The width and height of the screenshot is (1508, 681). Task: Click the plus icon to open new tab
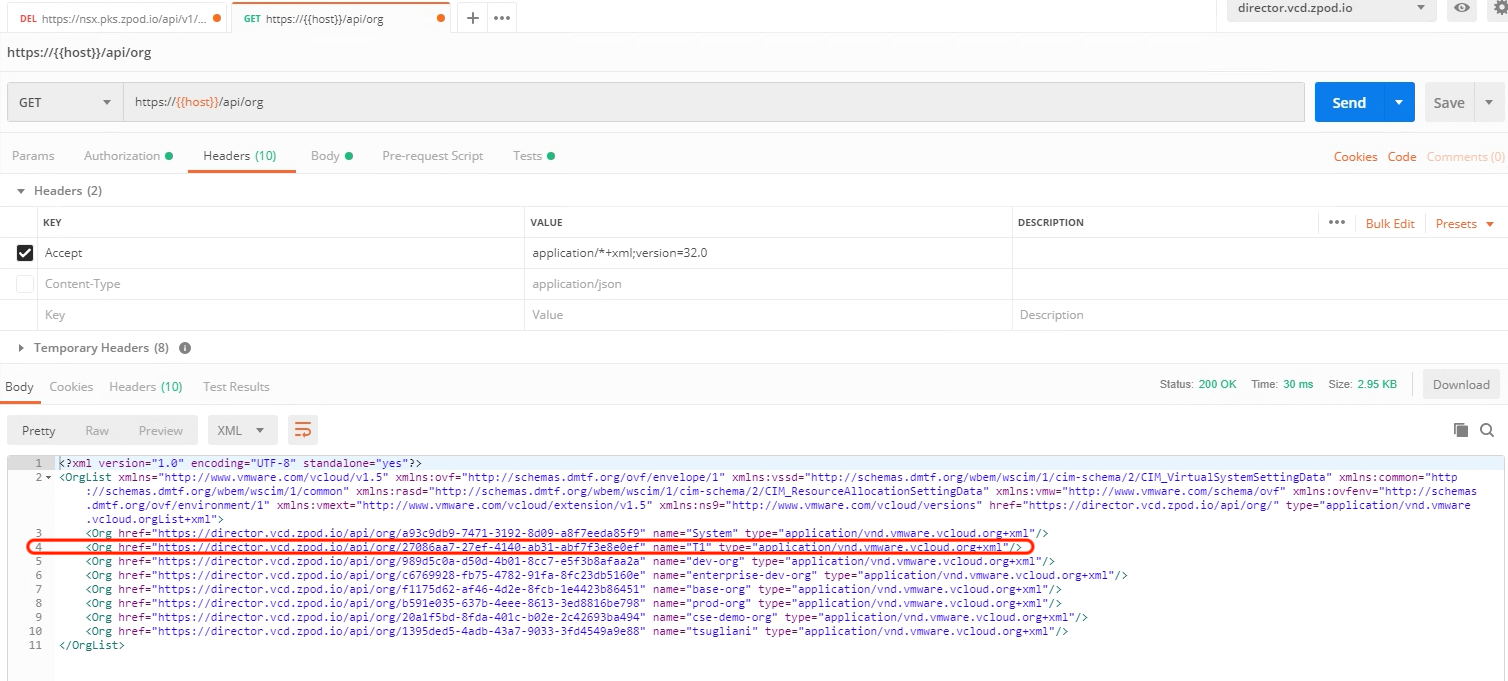pyautogui.click(x=473, y=18)
